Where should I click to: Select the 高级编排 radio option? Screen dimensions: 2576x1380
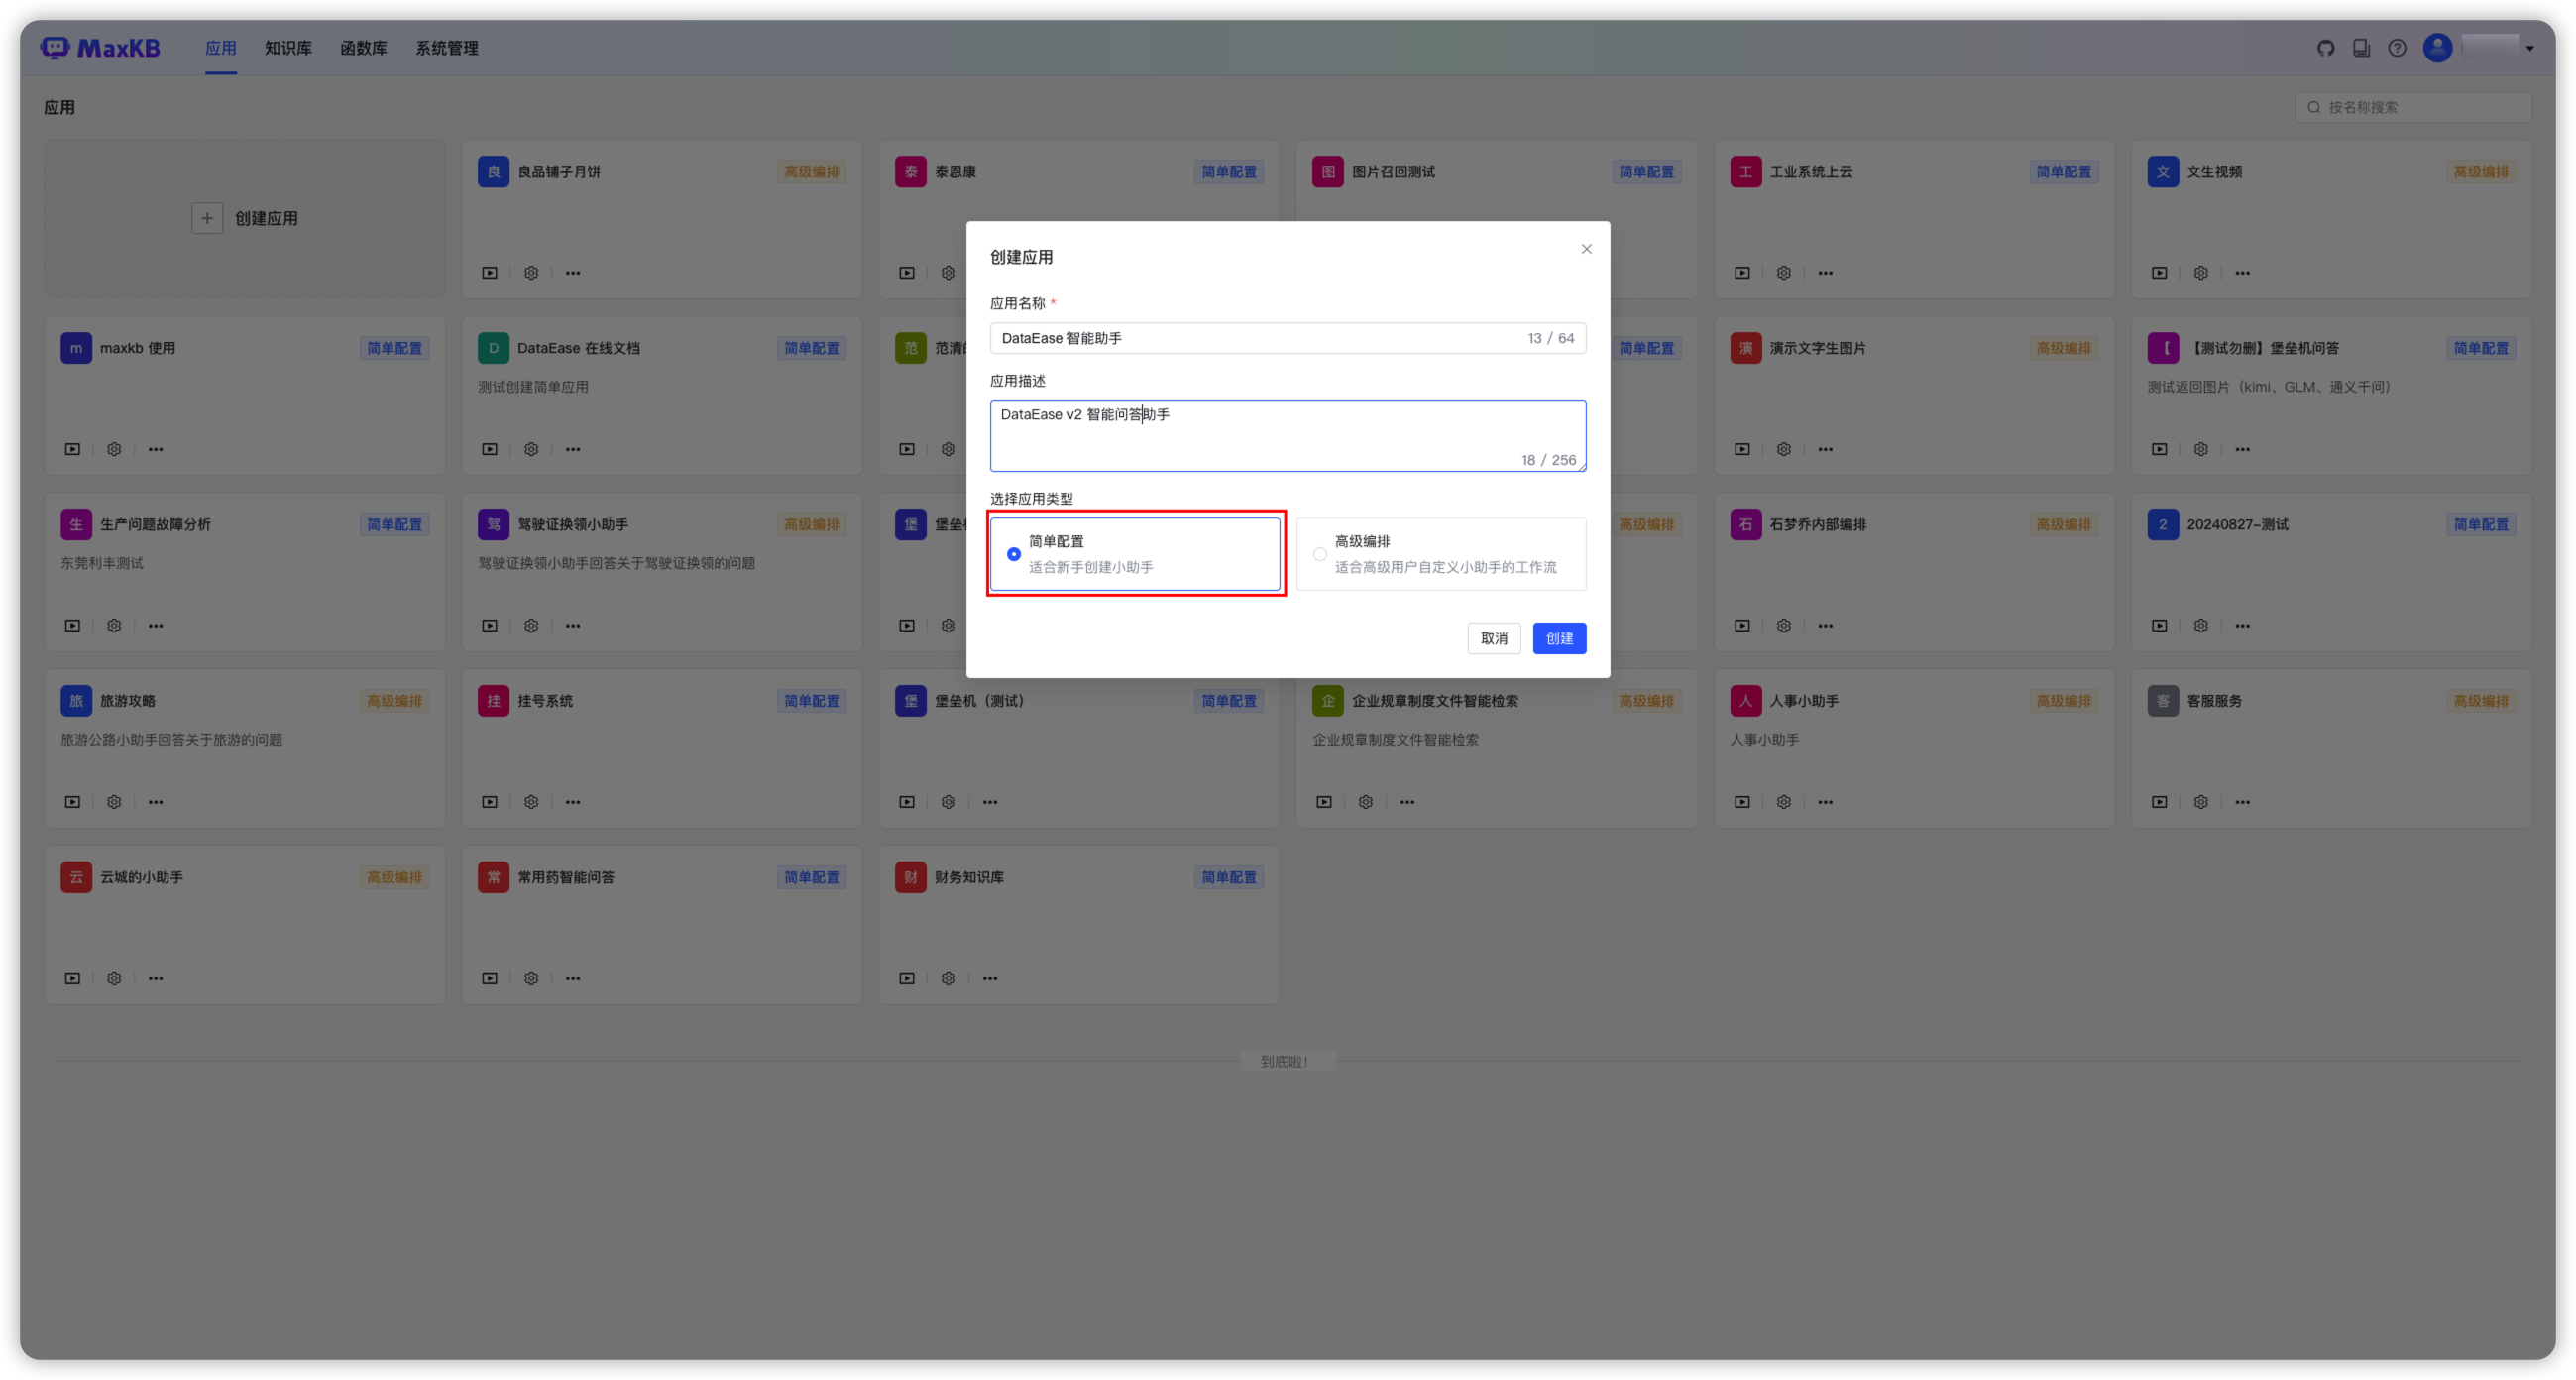(1319, 554)
